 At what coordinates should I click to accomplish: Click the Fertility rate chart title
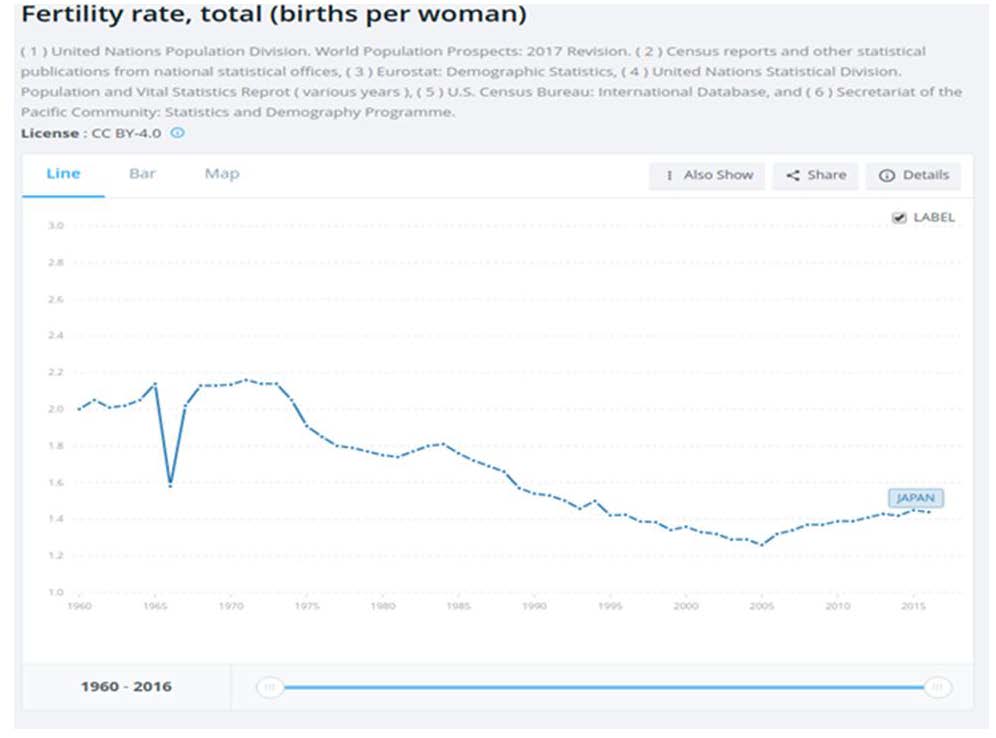(274, 14)
